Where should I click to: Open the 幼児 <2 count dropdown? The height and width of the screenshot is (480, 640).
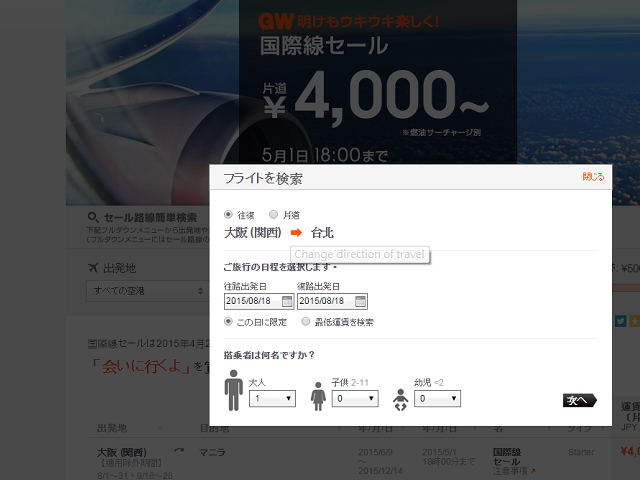point(437,398)
